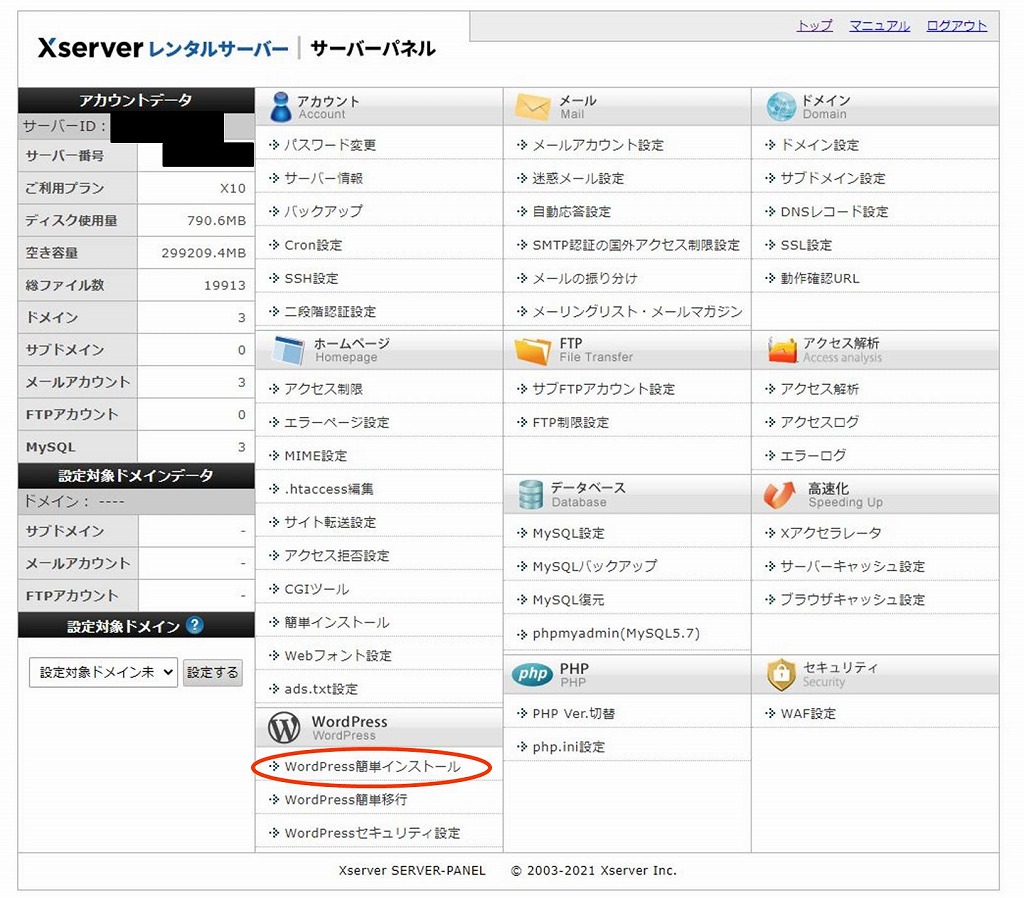Open MySQLバックアップ
1024x898 pixels.
(594, 567)
